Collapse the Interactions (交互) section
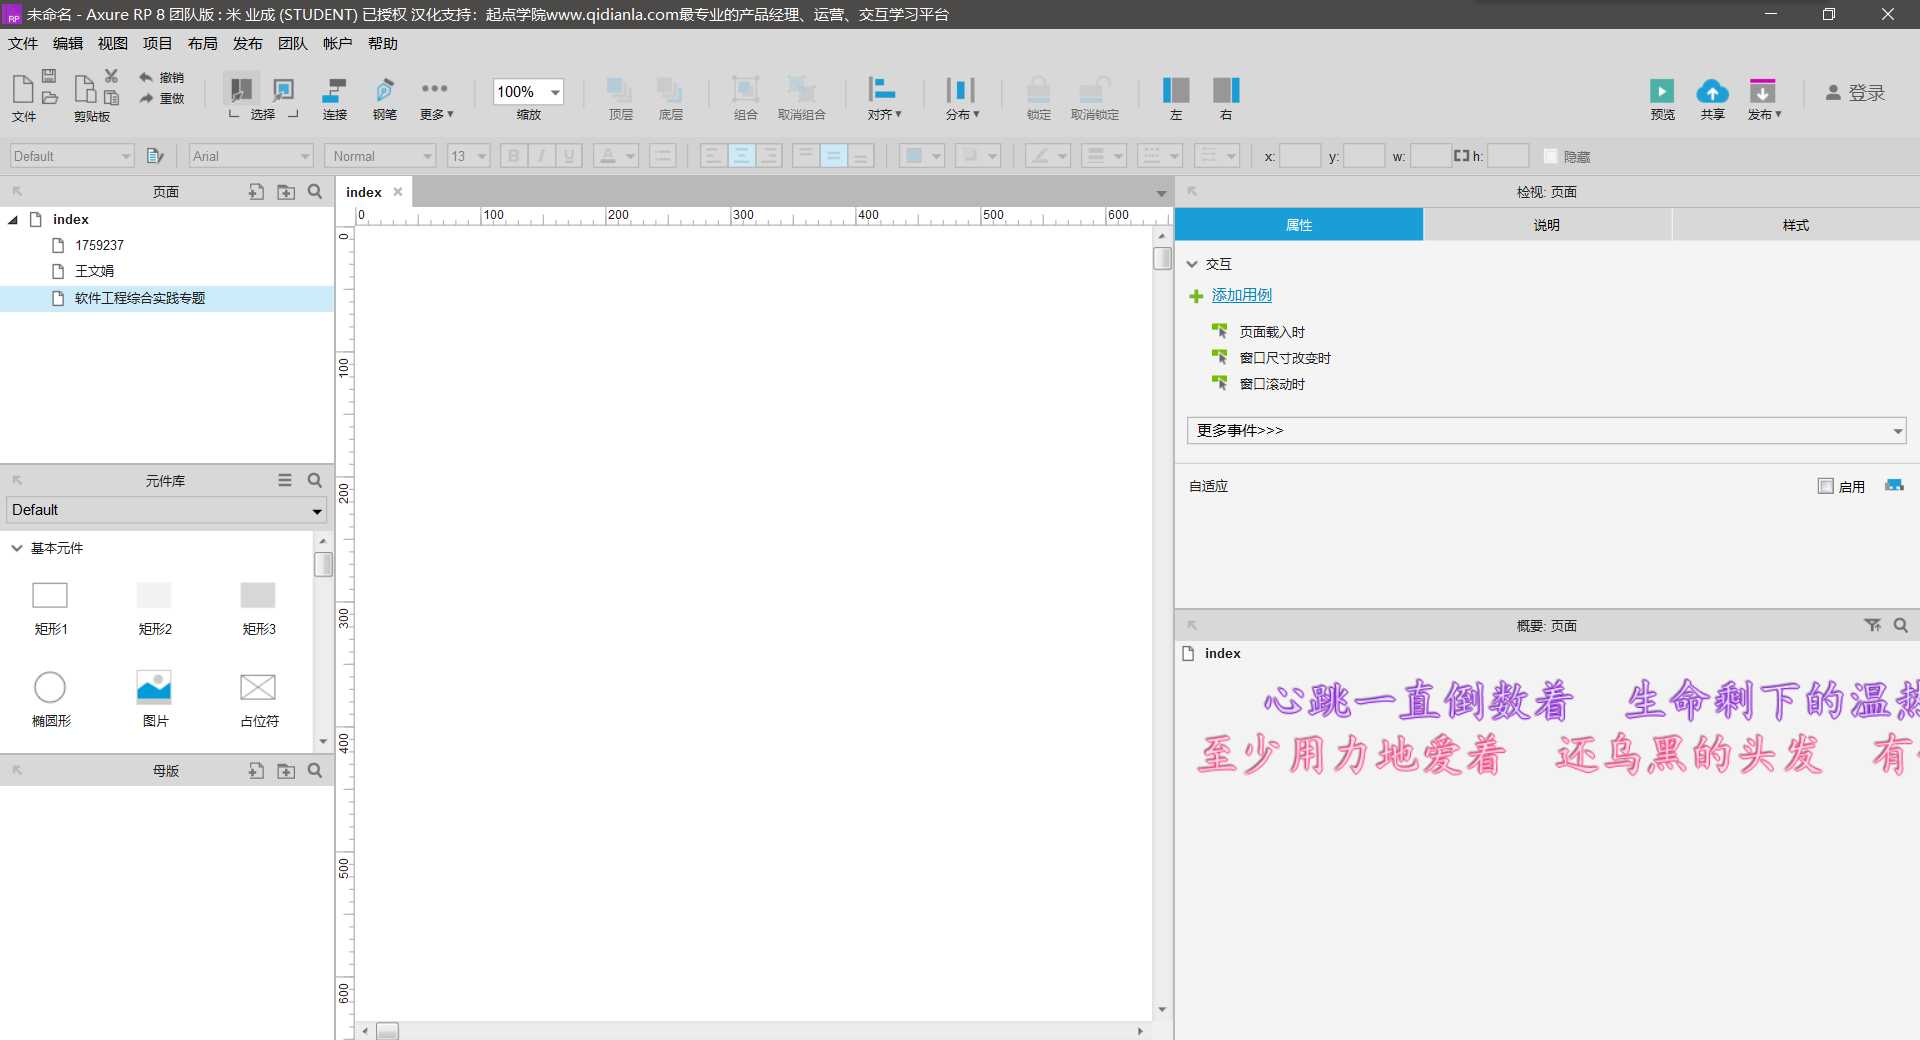The width and height of the screenshot is (1920, 1040). pos(1192,264)
